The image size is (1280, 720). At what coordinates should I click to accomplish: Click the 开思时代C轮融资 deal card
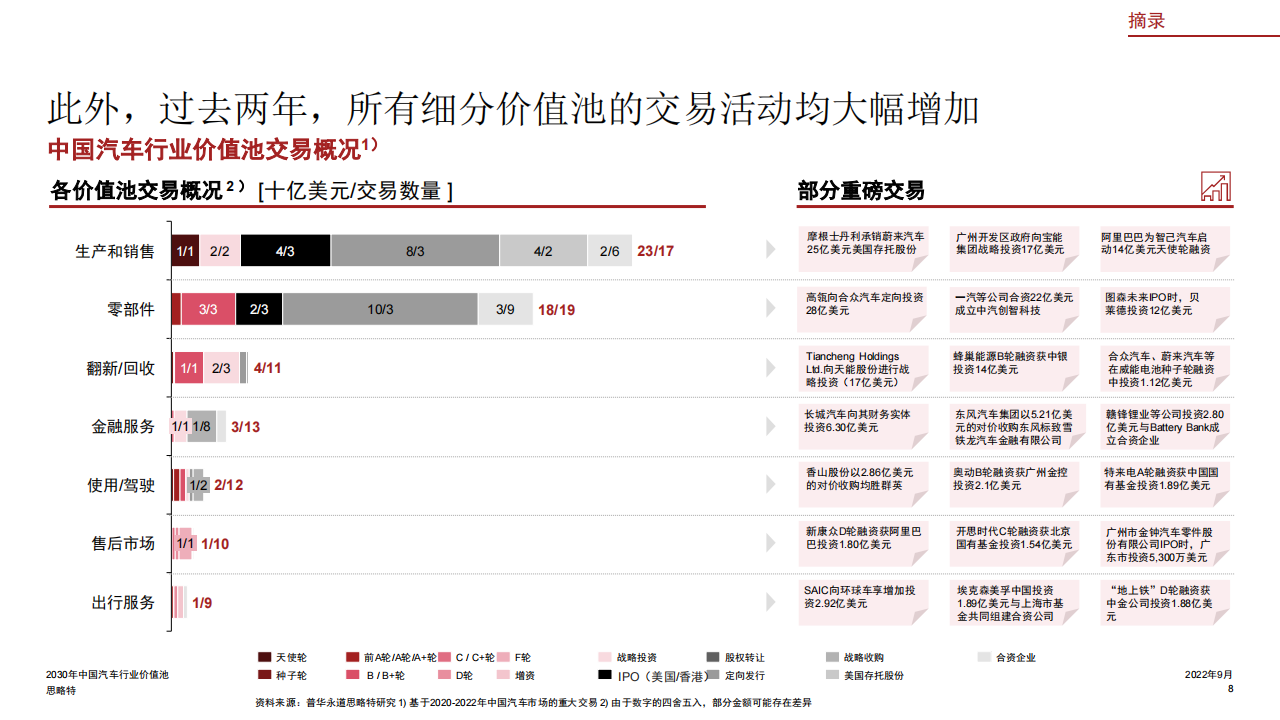pyautogui.click(x=1014, y=543)
